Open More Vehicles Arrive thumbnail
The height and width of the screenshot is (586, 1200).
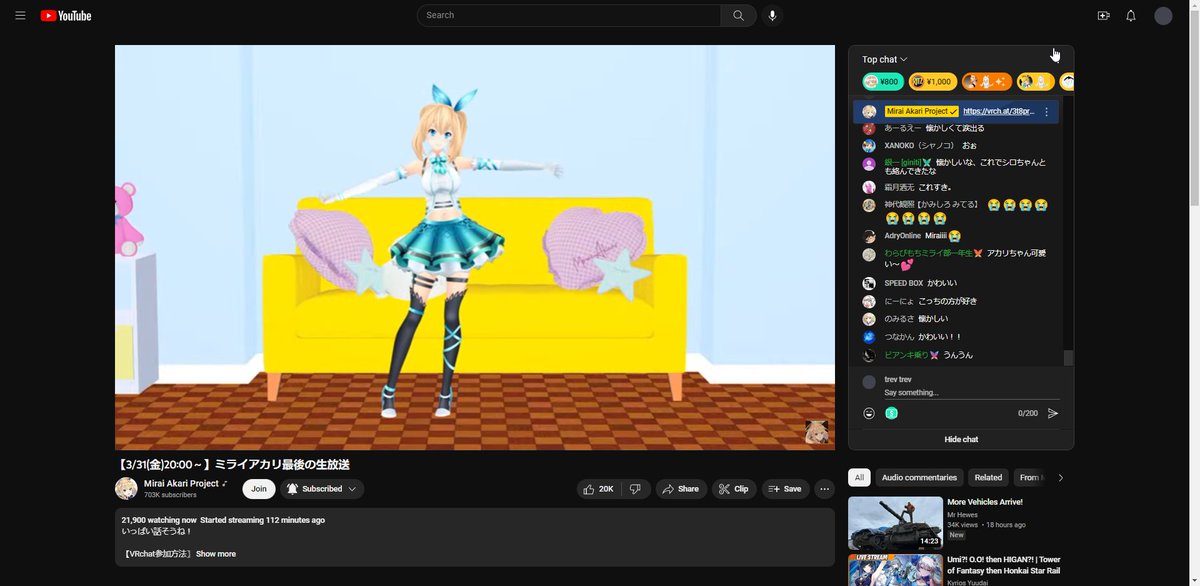pos(895,523)
